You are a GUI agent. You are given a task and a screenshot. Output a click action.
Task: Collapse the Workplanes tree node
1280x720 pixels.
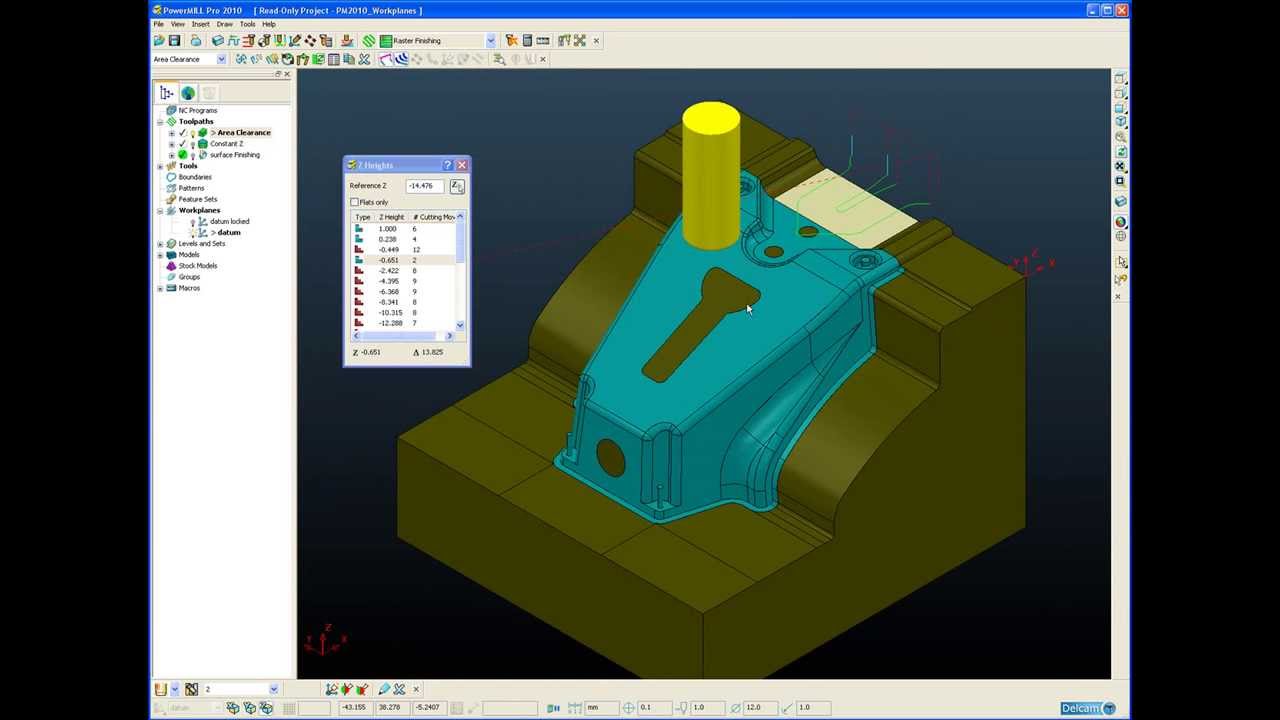tap(160, 211)
